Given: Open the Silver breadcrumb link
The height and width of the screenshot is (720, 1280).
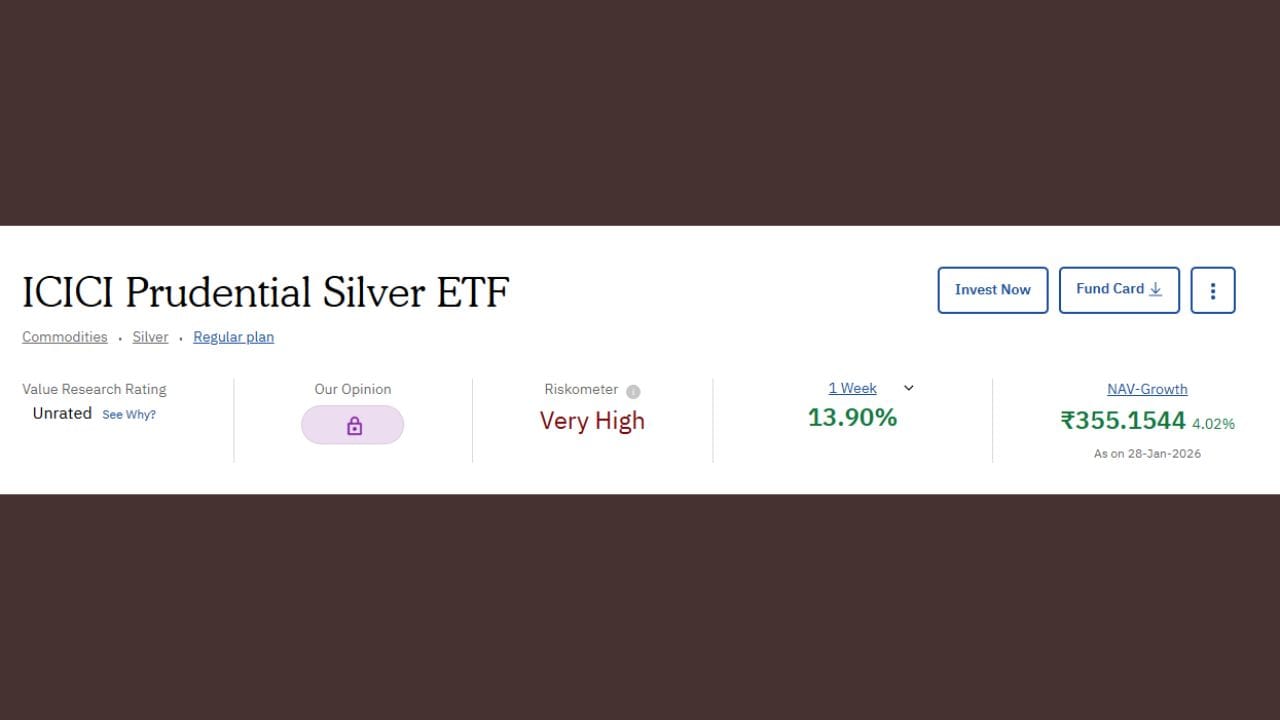Looking at the screenshot, I should [x=150, y=337].
